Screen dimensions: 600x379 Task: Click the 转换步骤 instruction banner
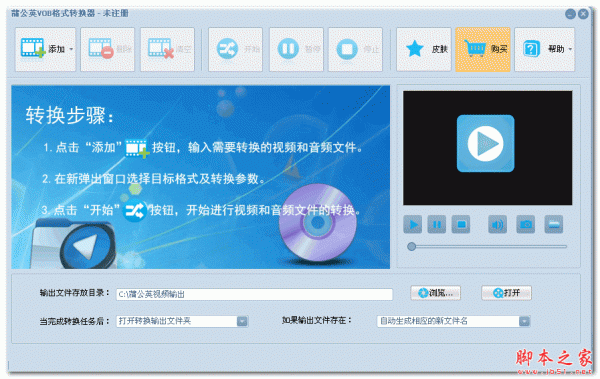201,177
